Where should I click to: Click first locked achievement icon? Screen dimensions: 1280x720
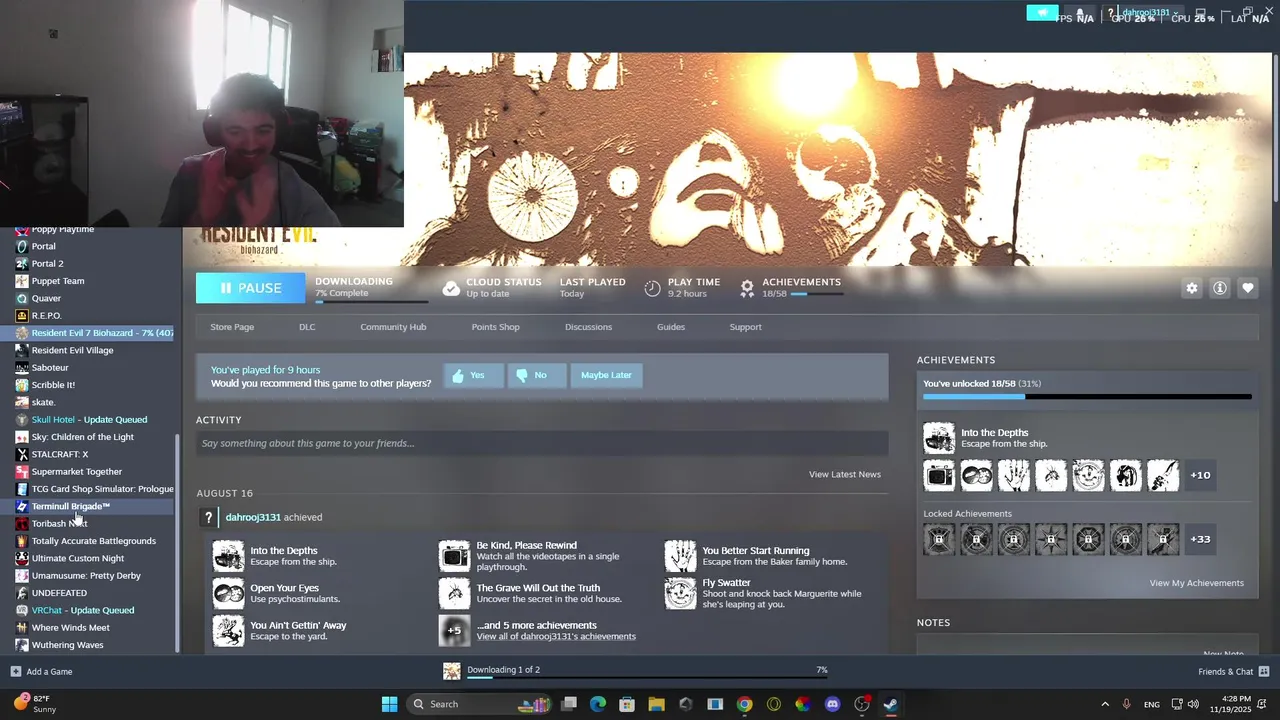pos(939,539)
